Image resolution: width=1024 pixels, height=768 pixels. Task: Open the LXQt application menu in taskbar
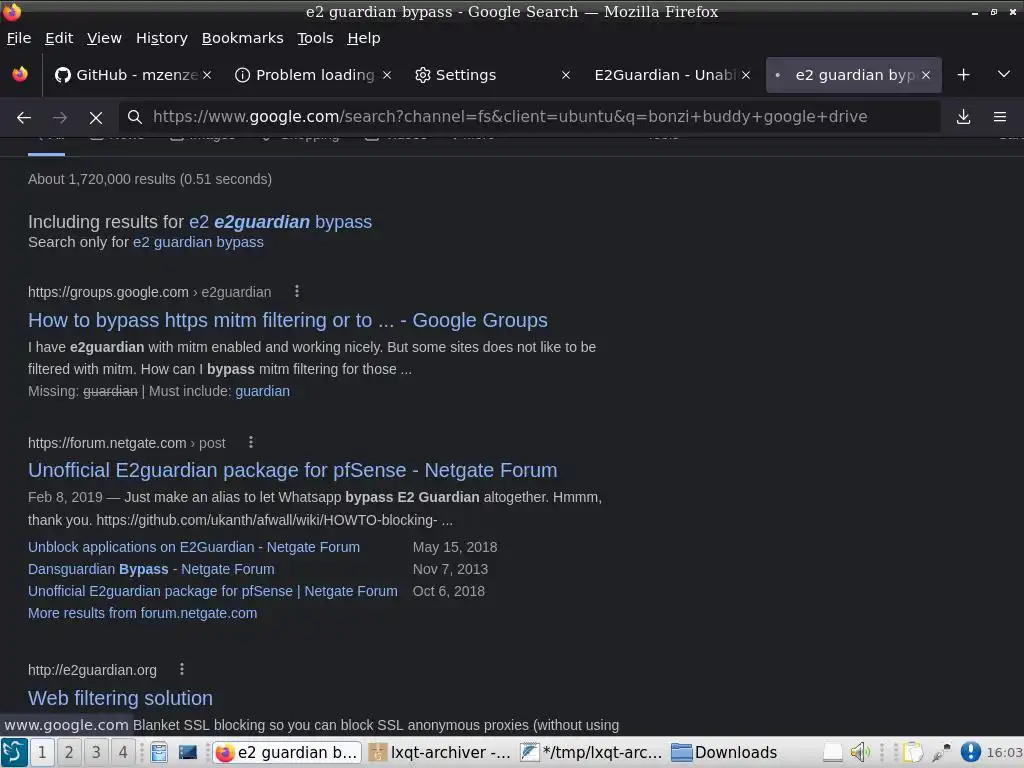(x=14, y=752)
